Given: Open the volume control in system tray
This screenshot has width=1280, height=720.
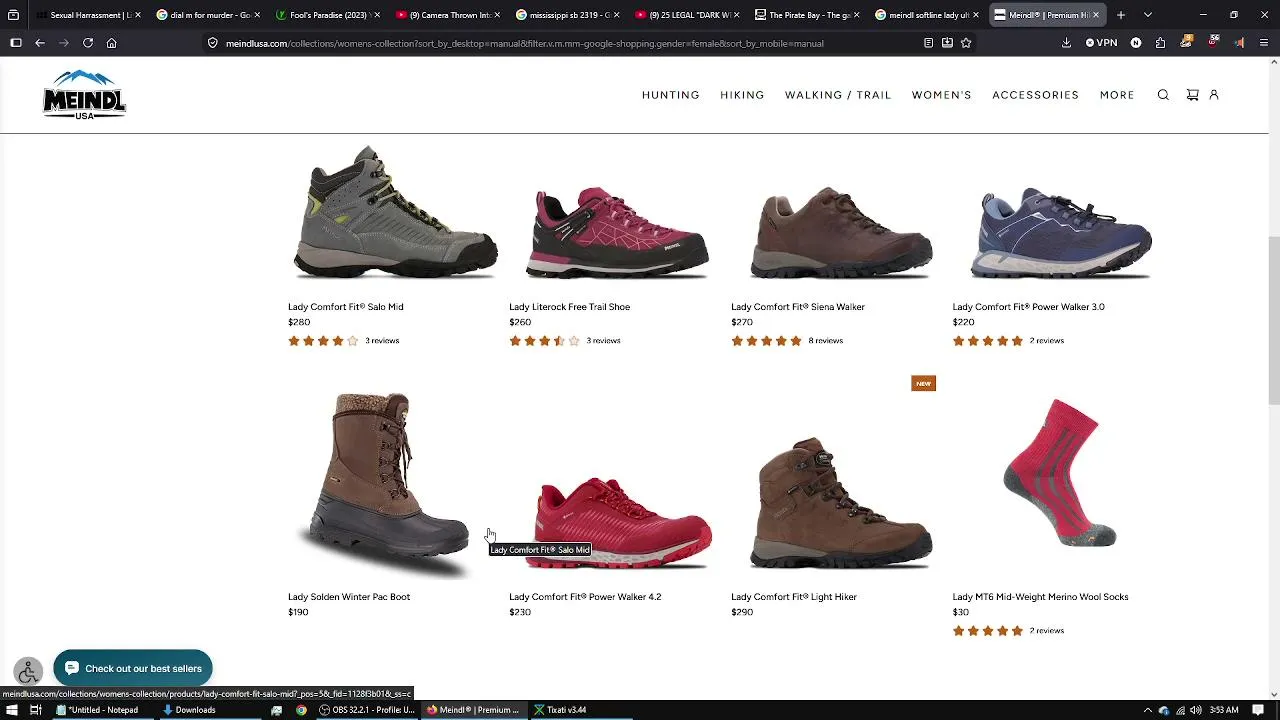Looking at the screenshot, I should [1195, 710].
